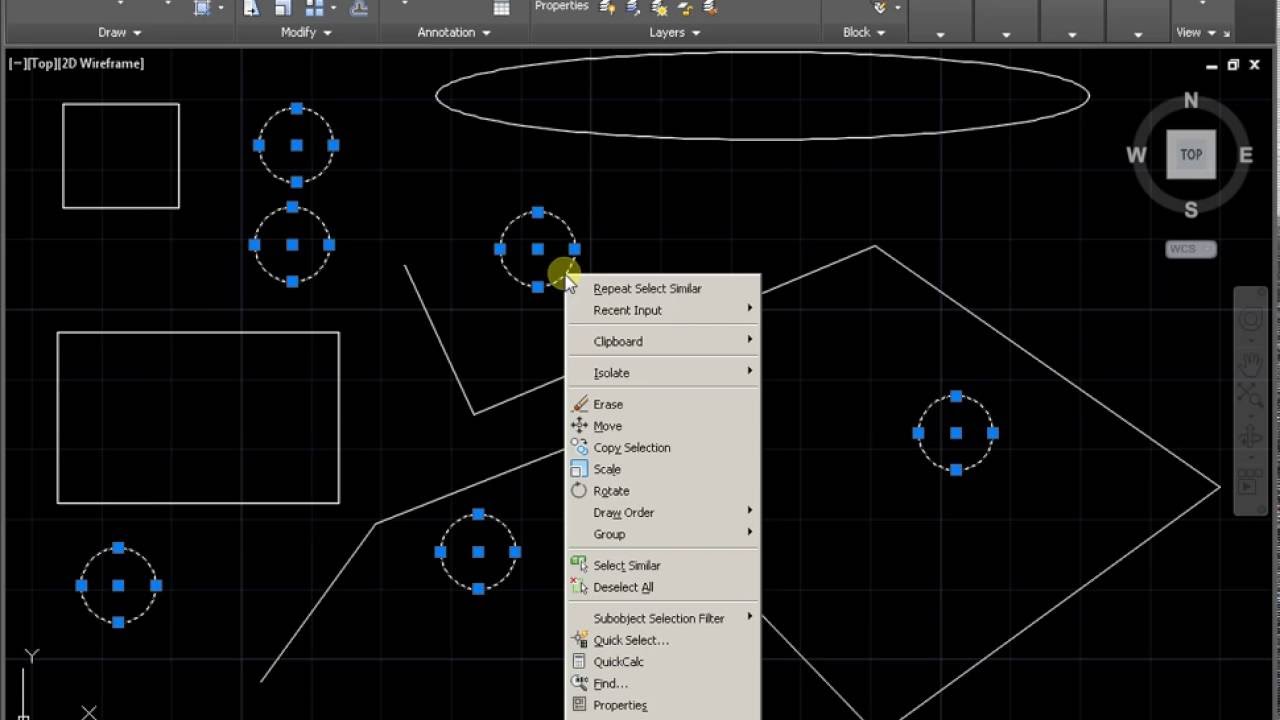Expand the Modify ribbon panel
The image size is (1280, 720).
(x=306, y=32)
